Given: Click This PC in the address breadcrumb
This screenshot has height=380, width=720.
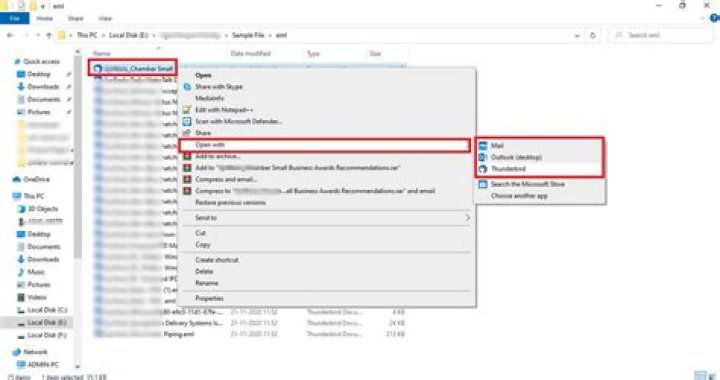Looking at the screenshot, I should tap(87, 35).
